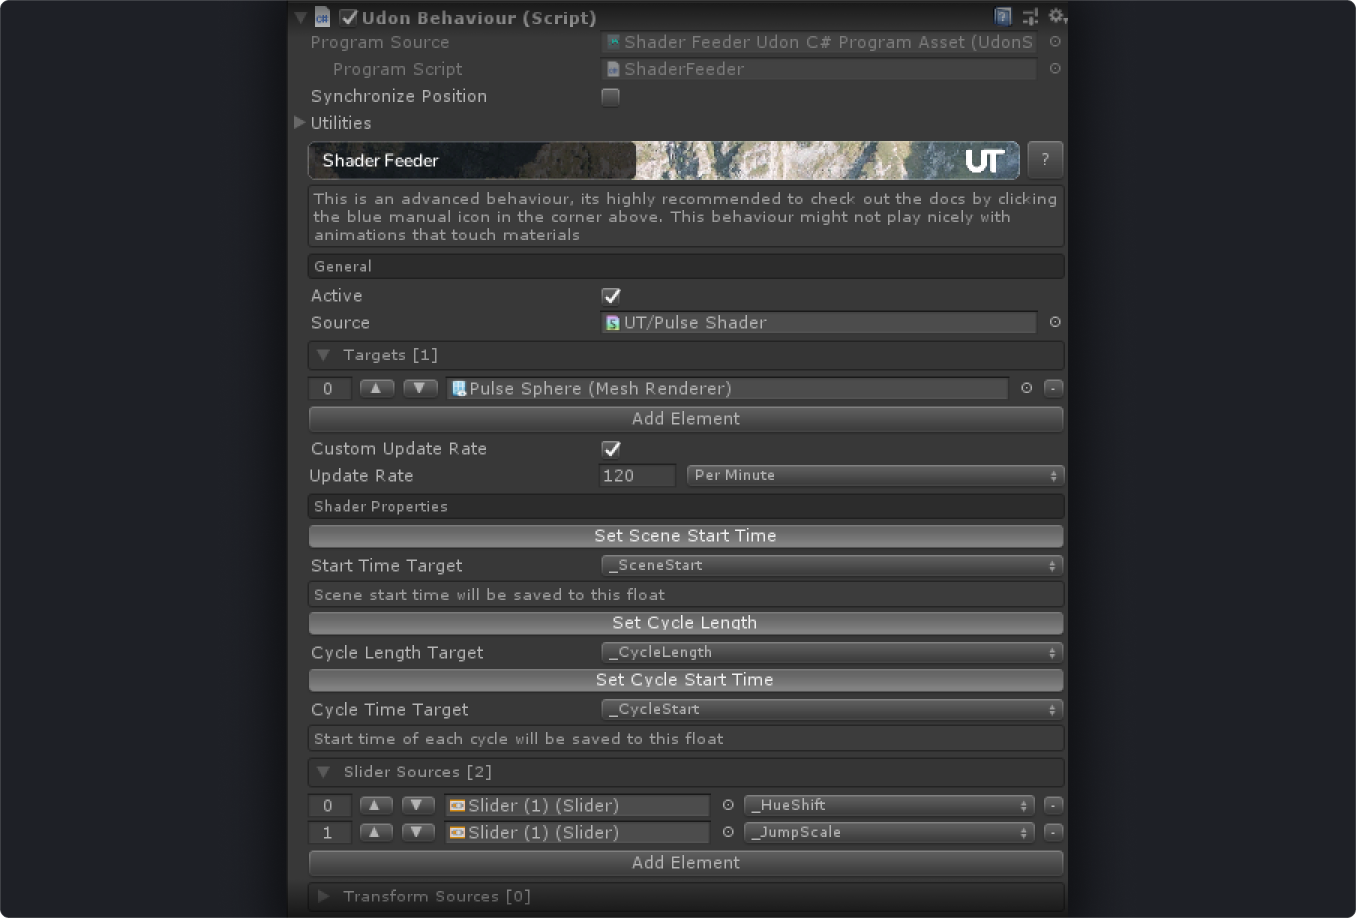This screenshot has height=918, width=1357.
Task: Expand the Utilities foldout
Action: pyautogui.click(x=300, y=123)
